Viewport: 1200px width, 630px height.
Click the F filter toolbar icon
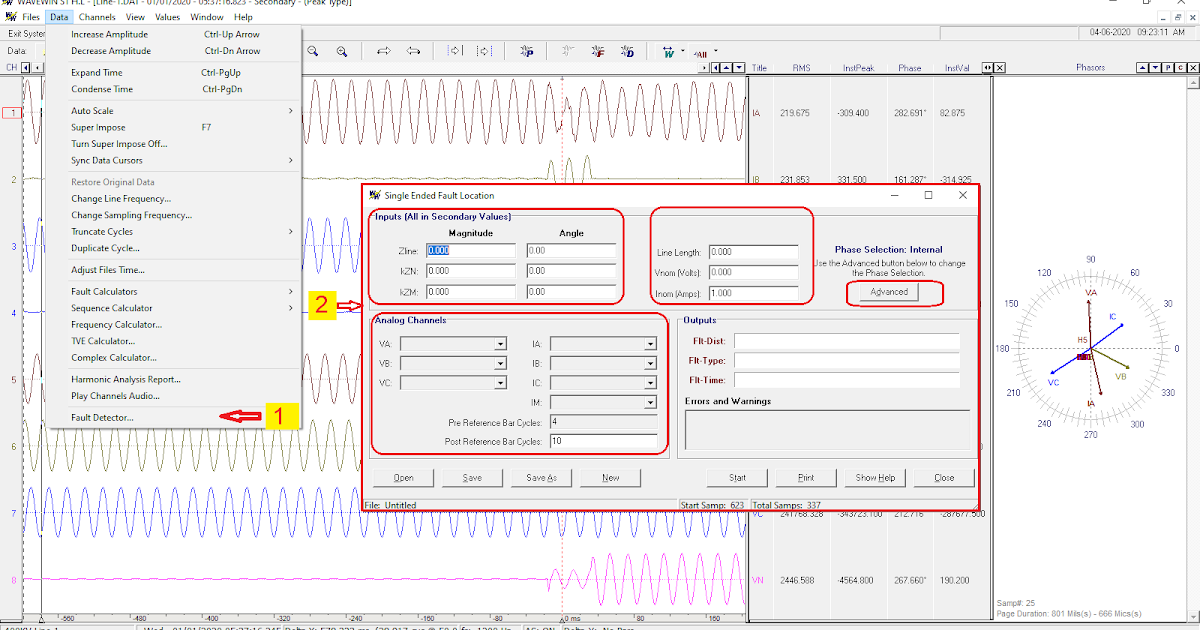[598, 51]
